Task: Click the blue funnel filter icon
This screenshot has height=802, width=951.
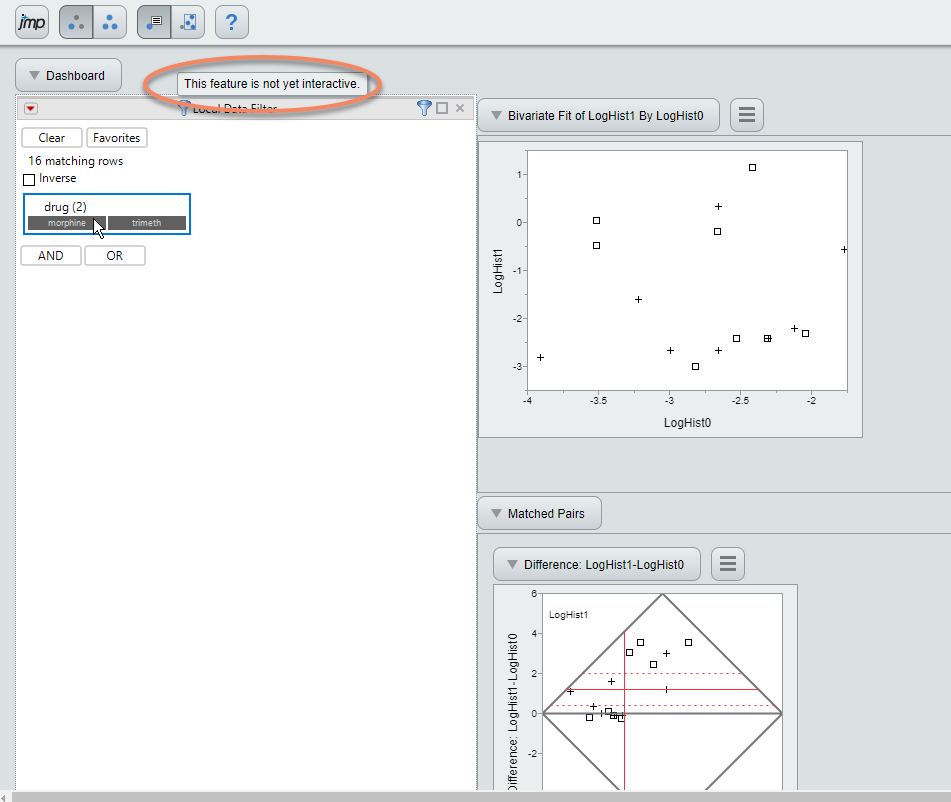Action: tap(424, 108)
